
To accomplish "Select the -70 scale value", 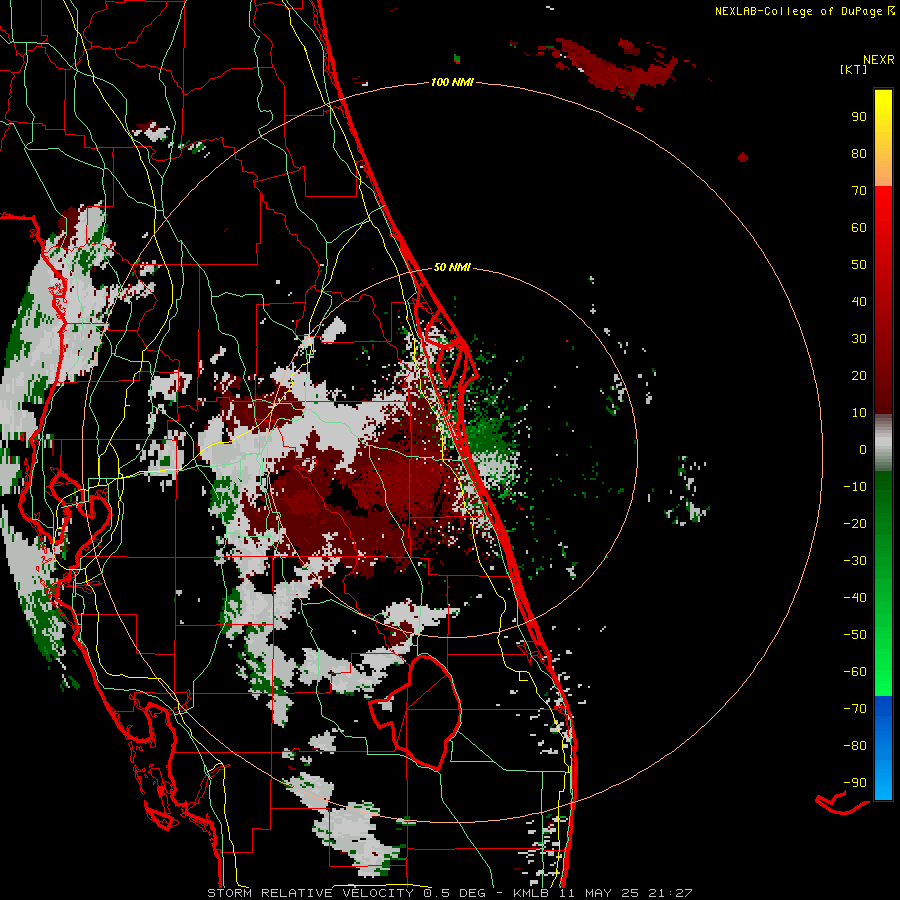I will (x=855, y=709).
